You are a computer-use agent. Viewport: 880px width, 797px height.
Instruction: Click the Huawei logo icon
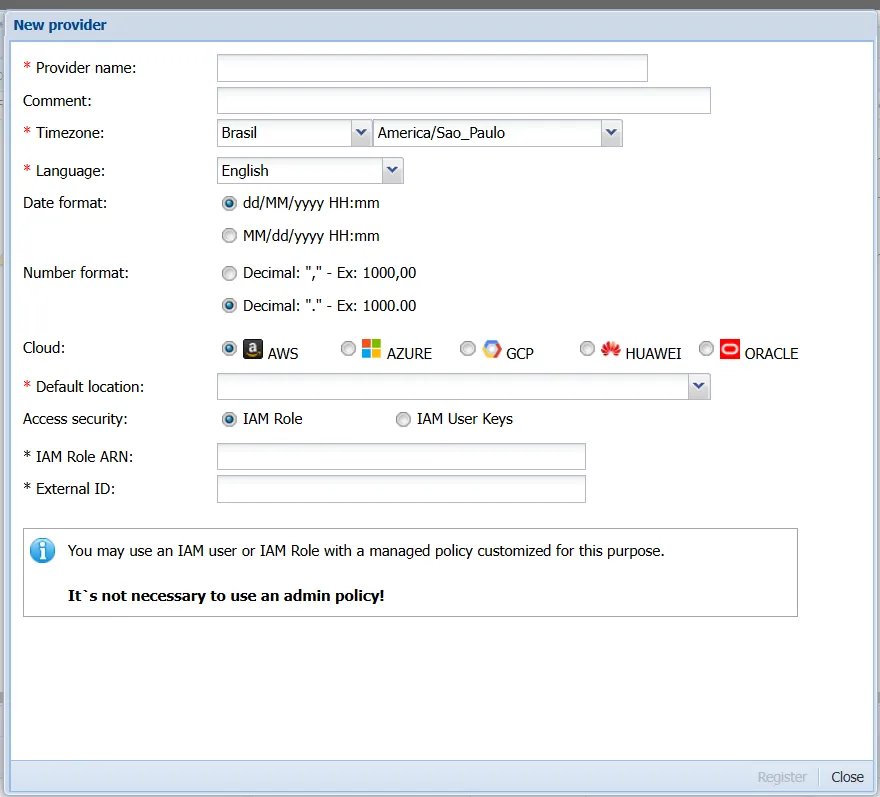click(x=611, y=349)
